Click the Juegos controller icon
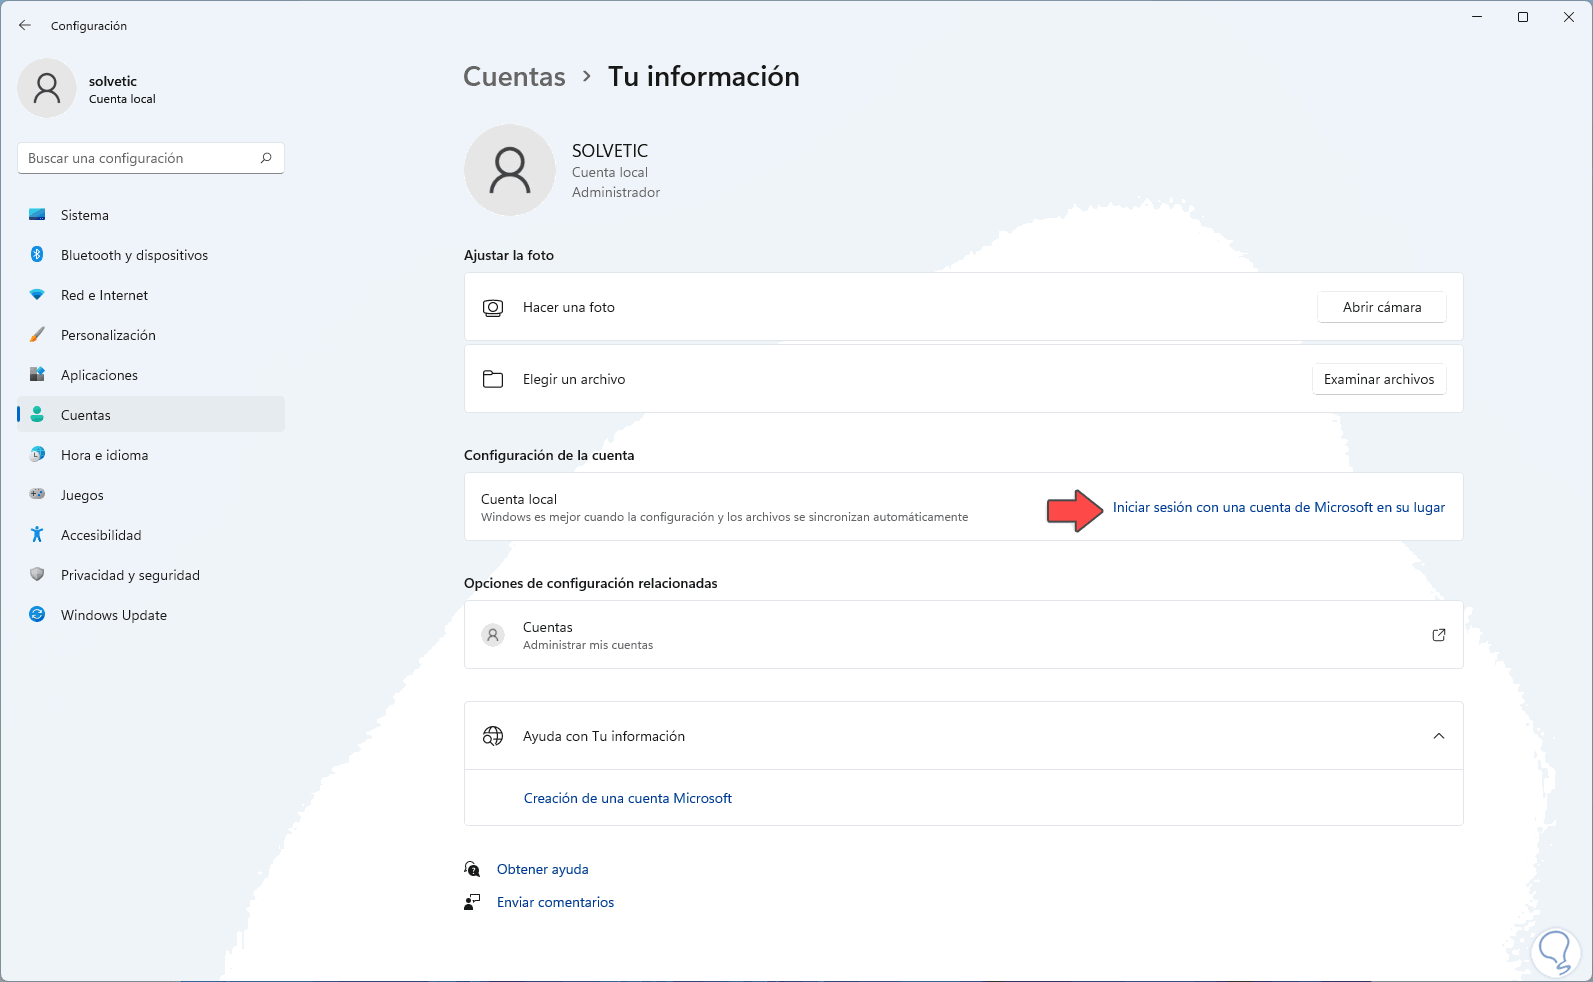This screenshot has width=1593, height=982. (37, 495)
